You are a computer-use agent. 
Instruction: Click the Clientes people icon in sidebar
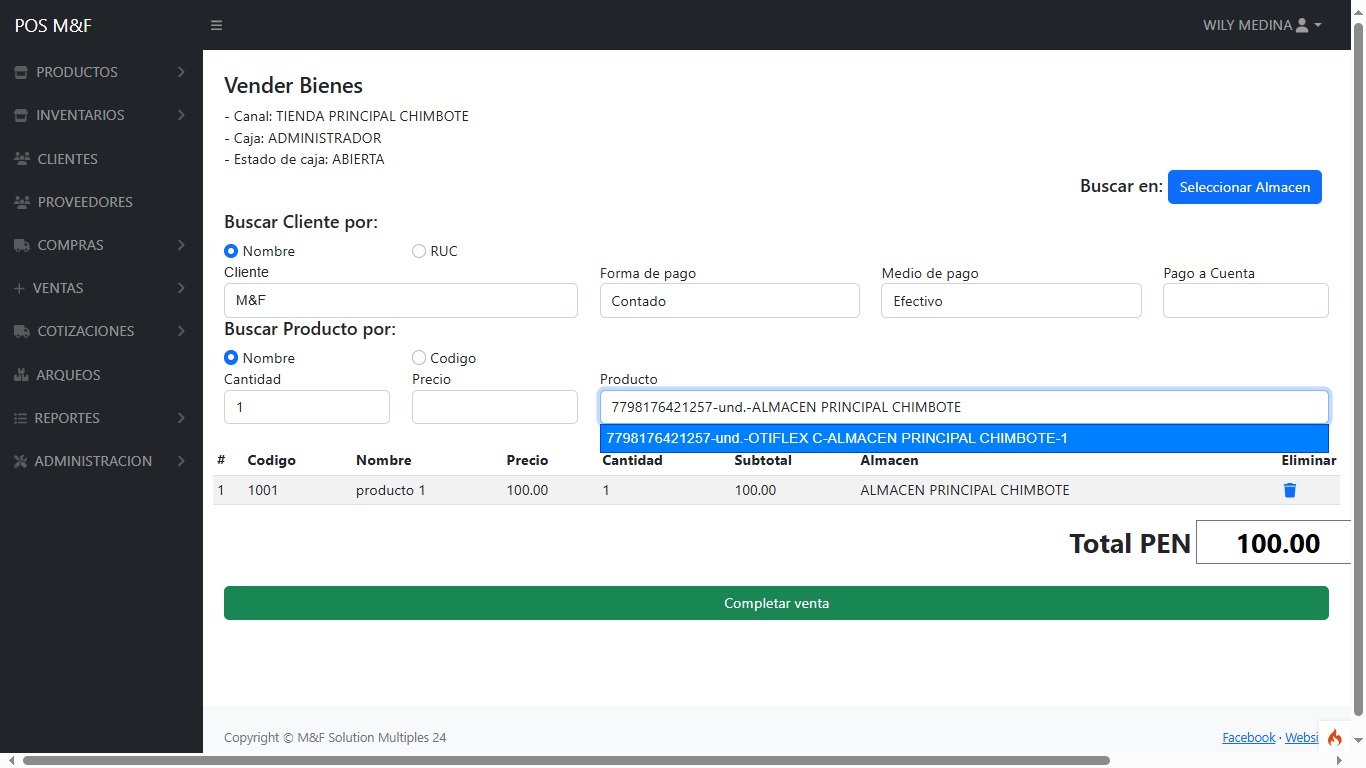[21, 159]
